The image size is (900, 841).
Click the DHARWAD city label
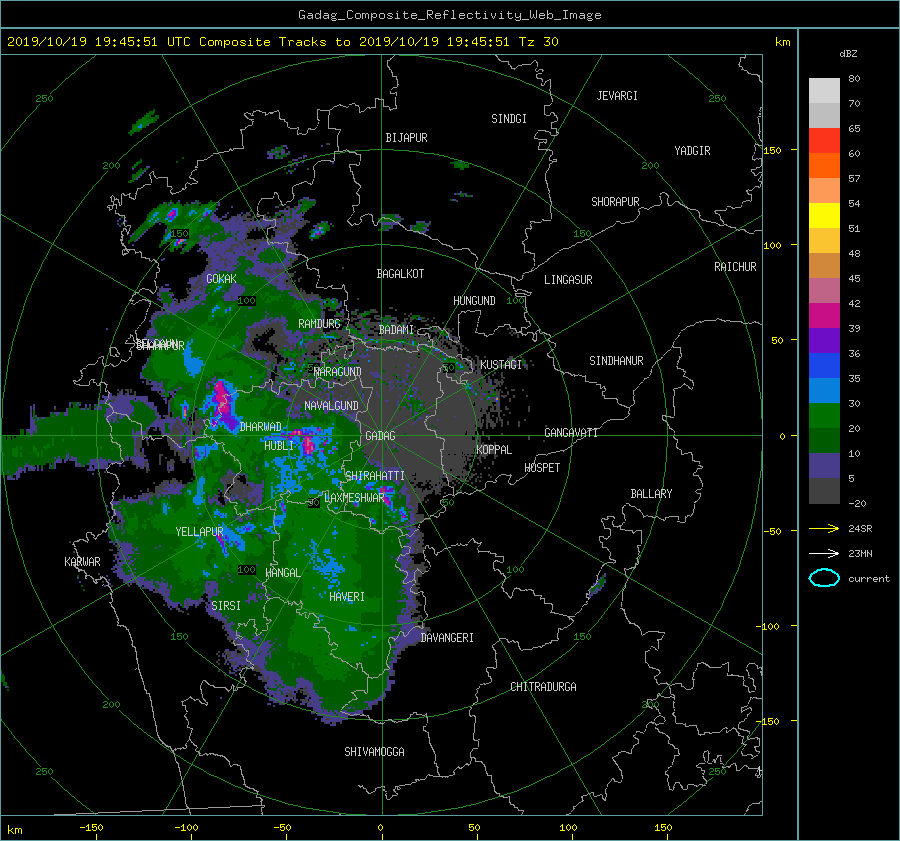(261, 427)
